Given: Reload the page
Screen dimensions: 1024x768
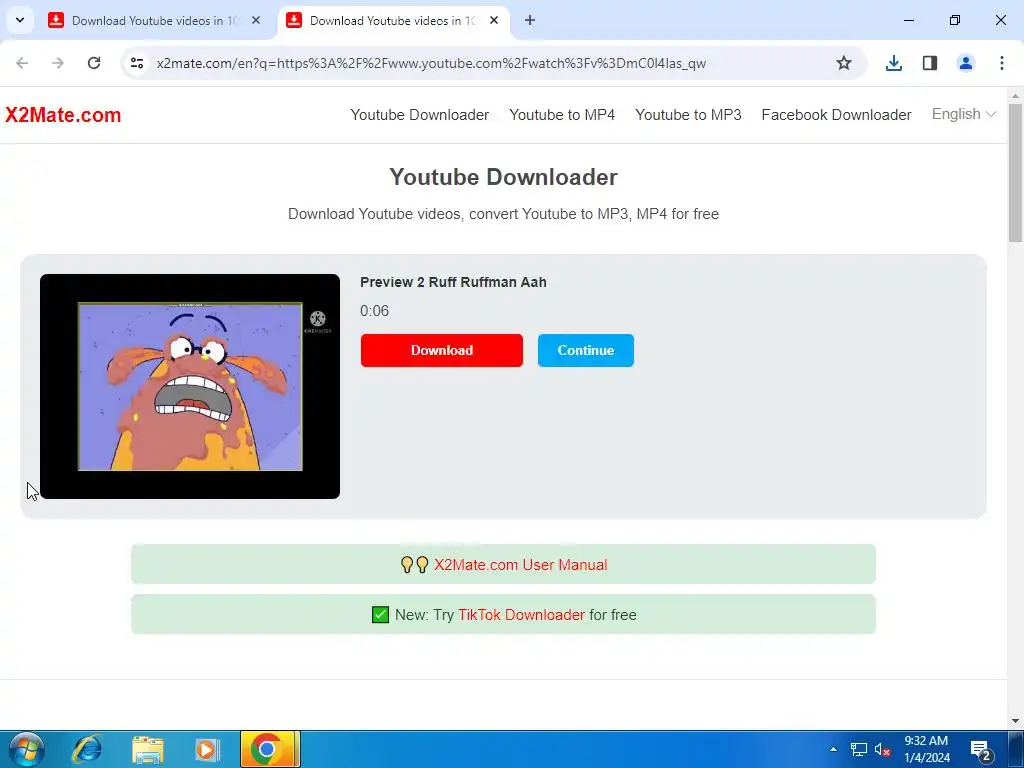Looking at the screenshot, I should coord(94,63).
